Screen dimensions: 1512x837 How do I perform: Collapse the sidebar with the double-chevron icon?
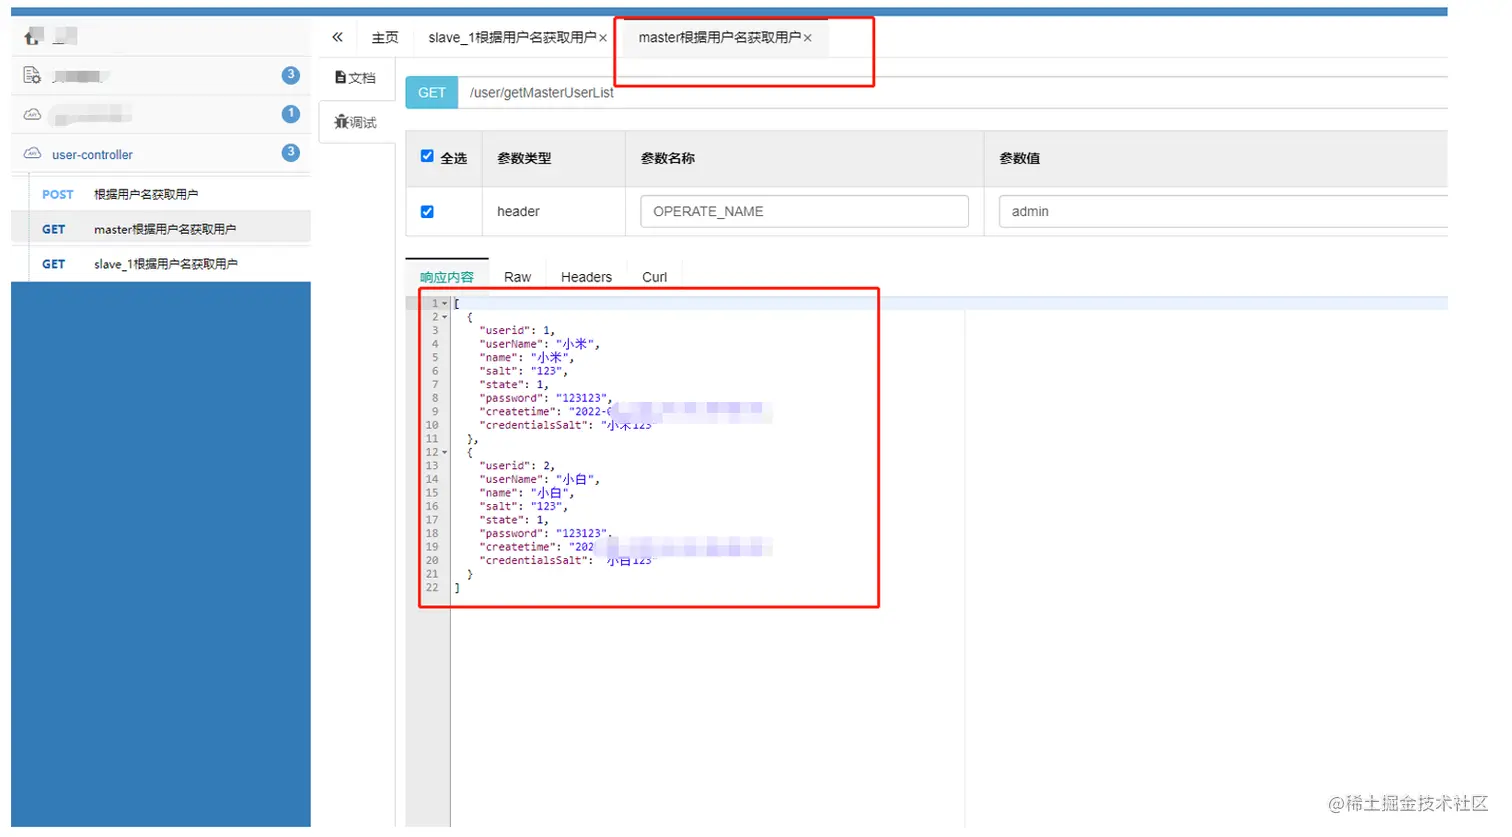[x=336, y=36]
